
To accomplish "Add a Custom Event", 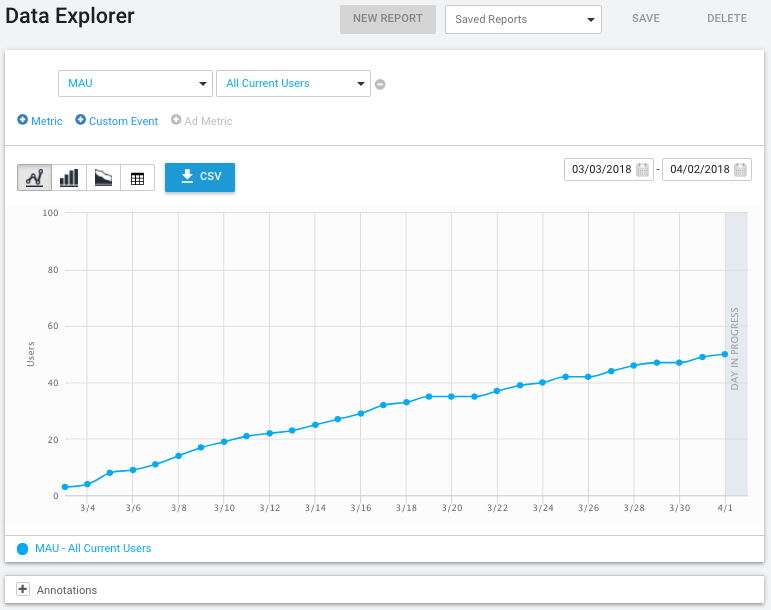I will point(116,121).
